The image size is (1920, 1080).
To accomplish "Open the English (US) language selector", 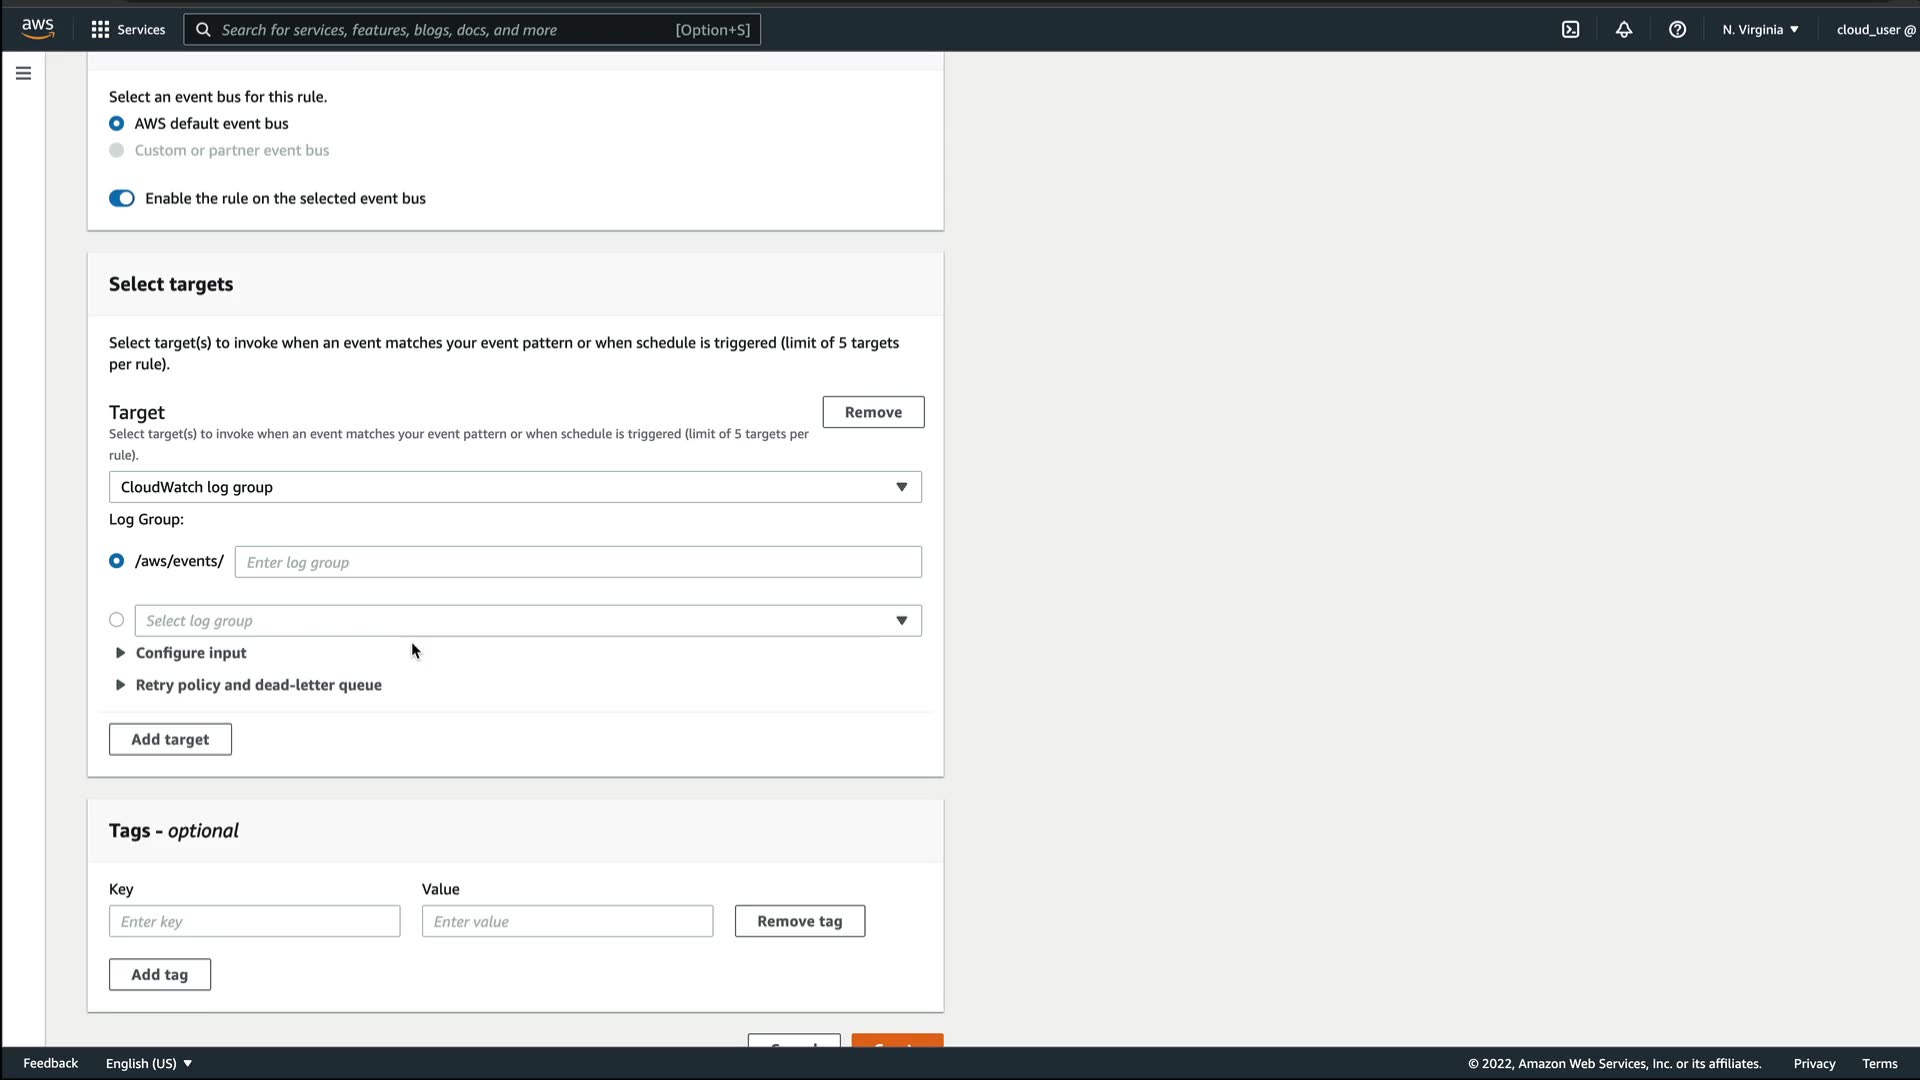I will (148, 1063).
